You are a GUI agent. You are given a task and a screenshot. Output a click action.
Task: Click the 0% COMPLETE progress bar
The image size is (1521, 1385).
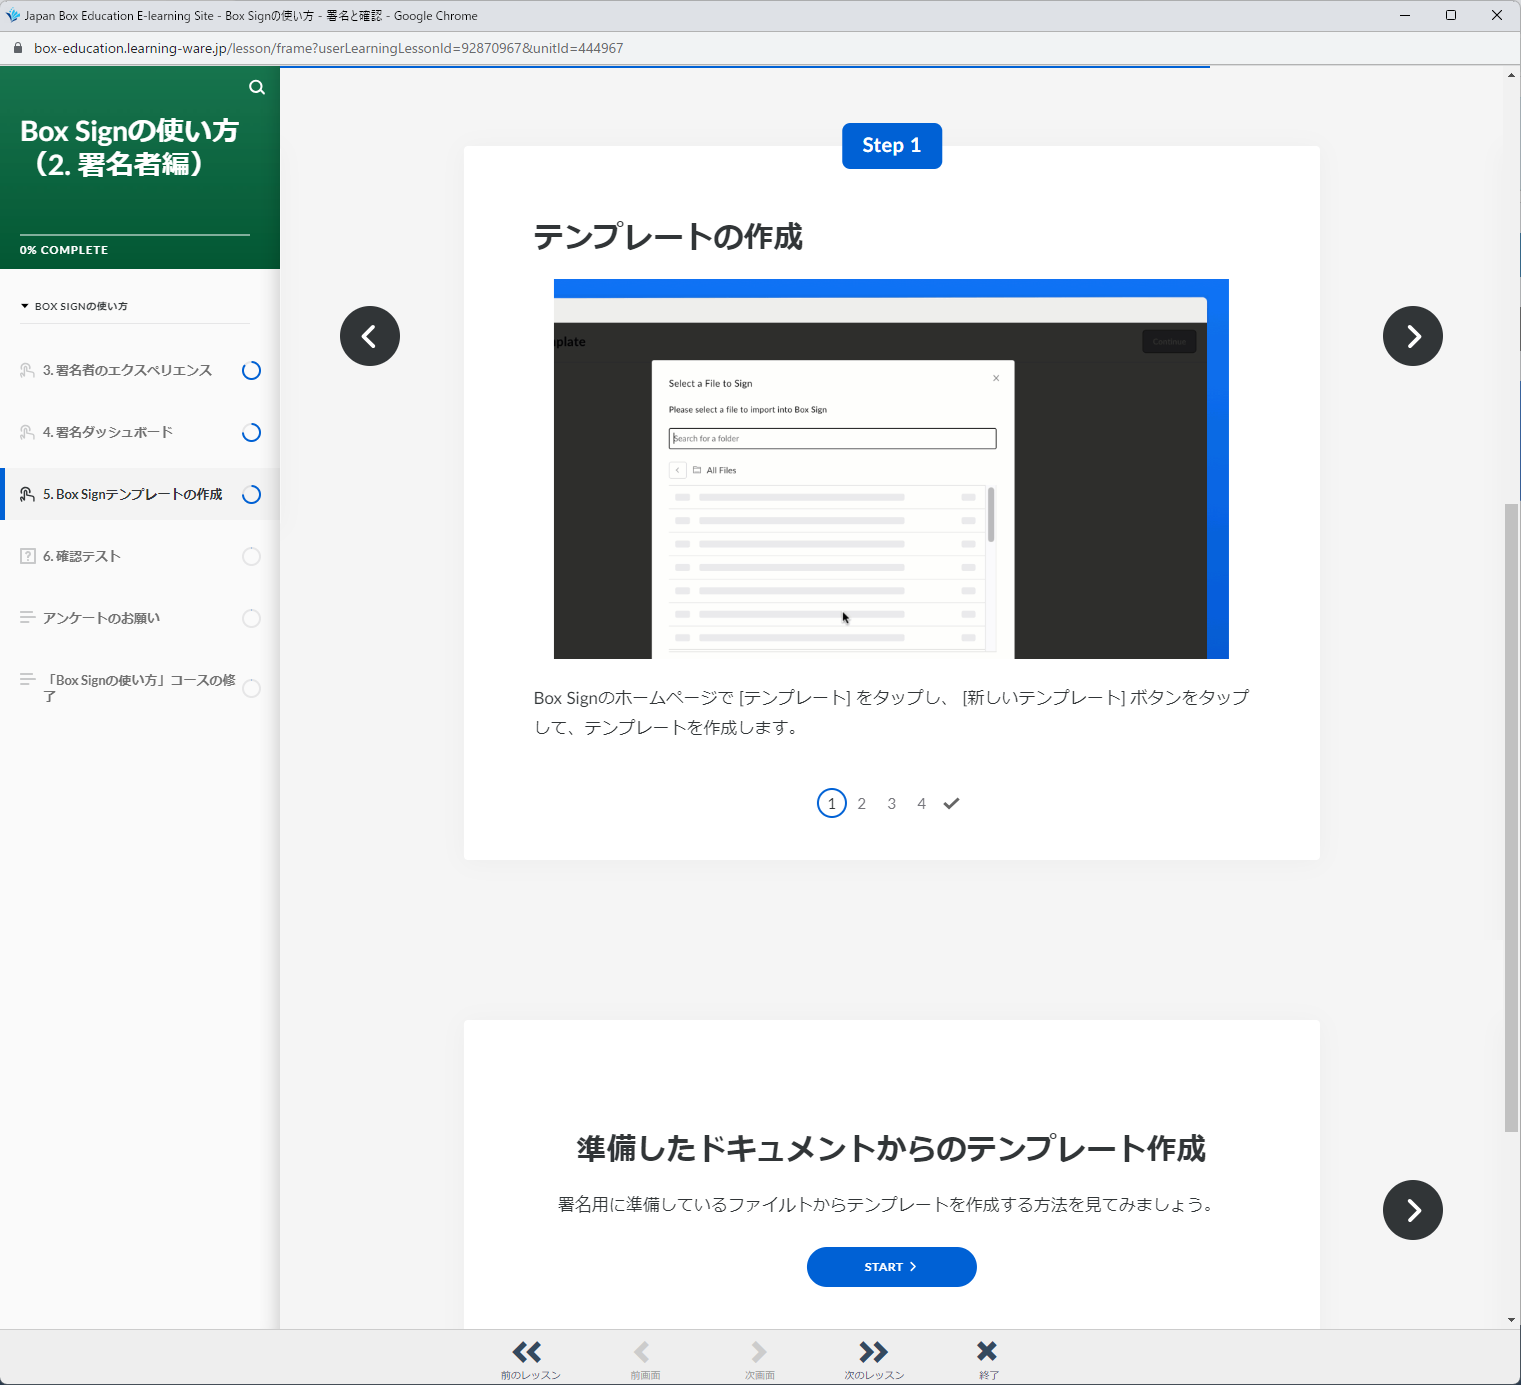[x=135, y=235]
